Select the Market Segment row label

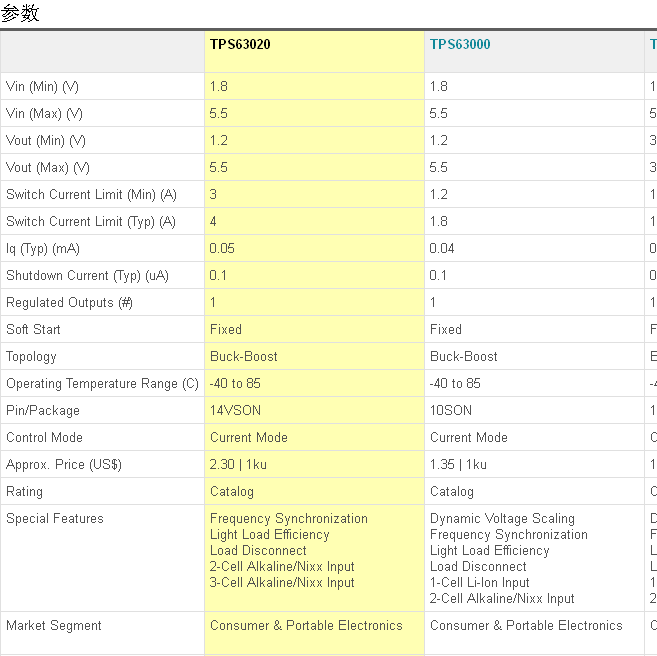click(54, 625)
